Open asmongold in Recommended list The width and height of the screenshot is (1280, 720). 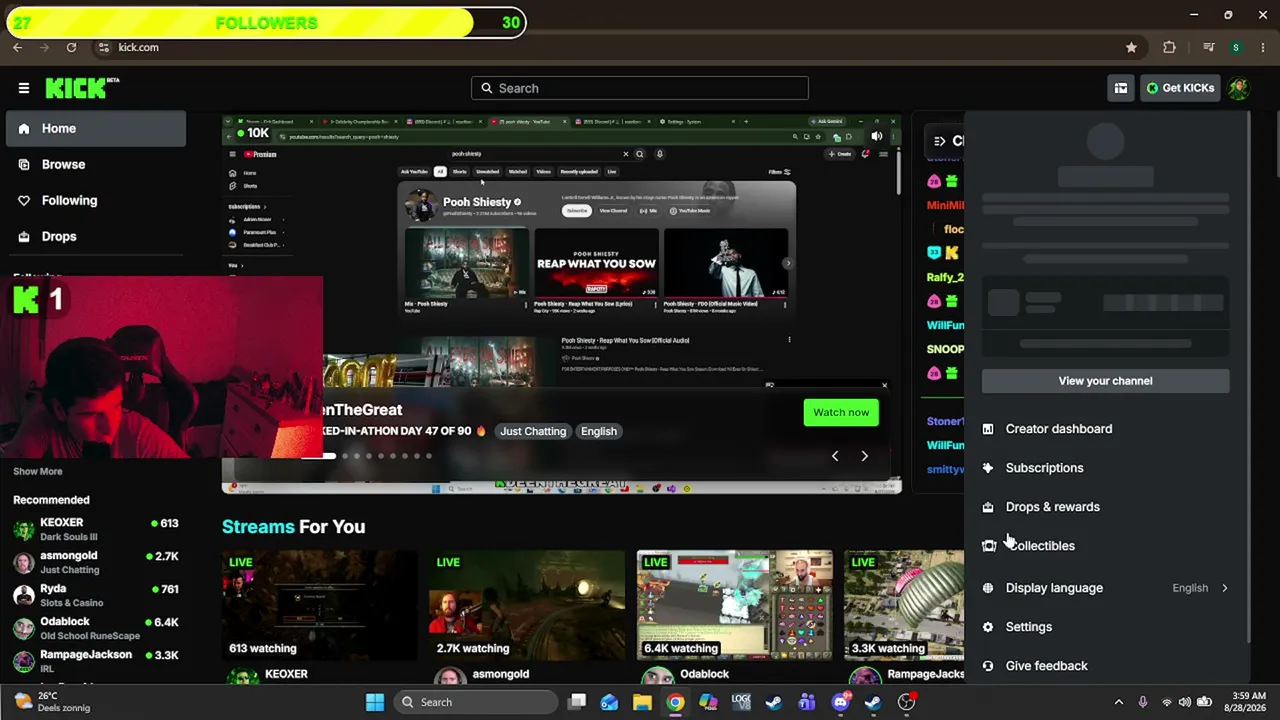(x=95, y=562)
